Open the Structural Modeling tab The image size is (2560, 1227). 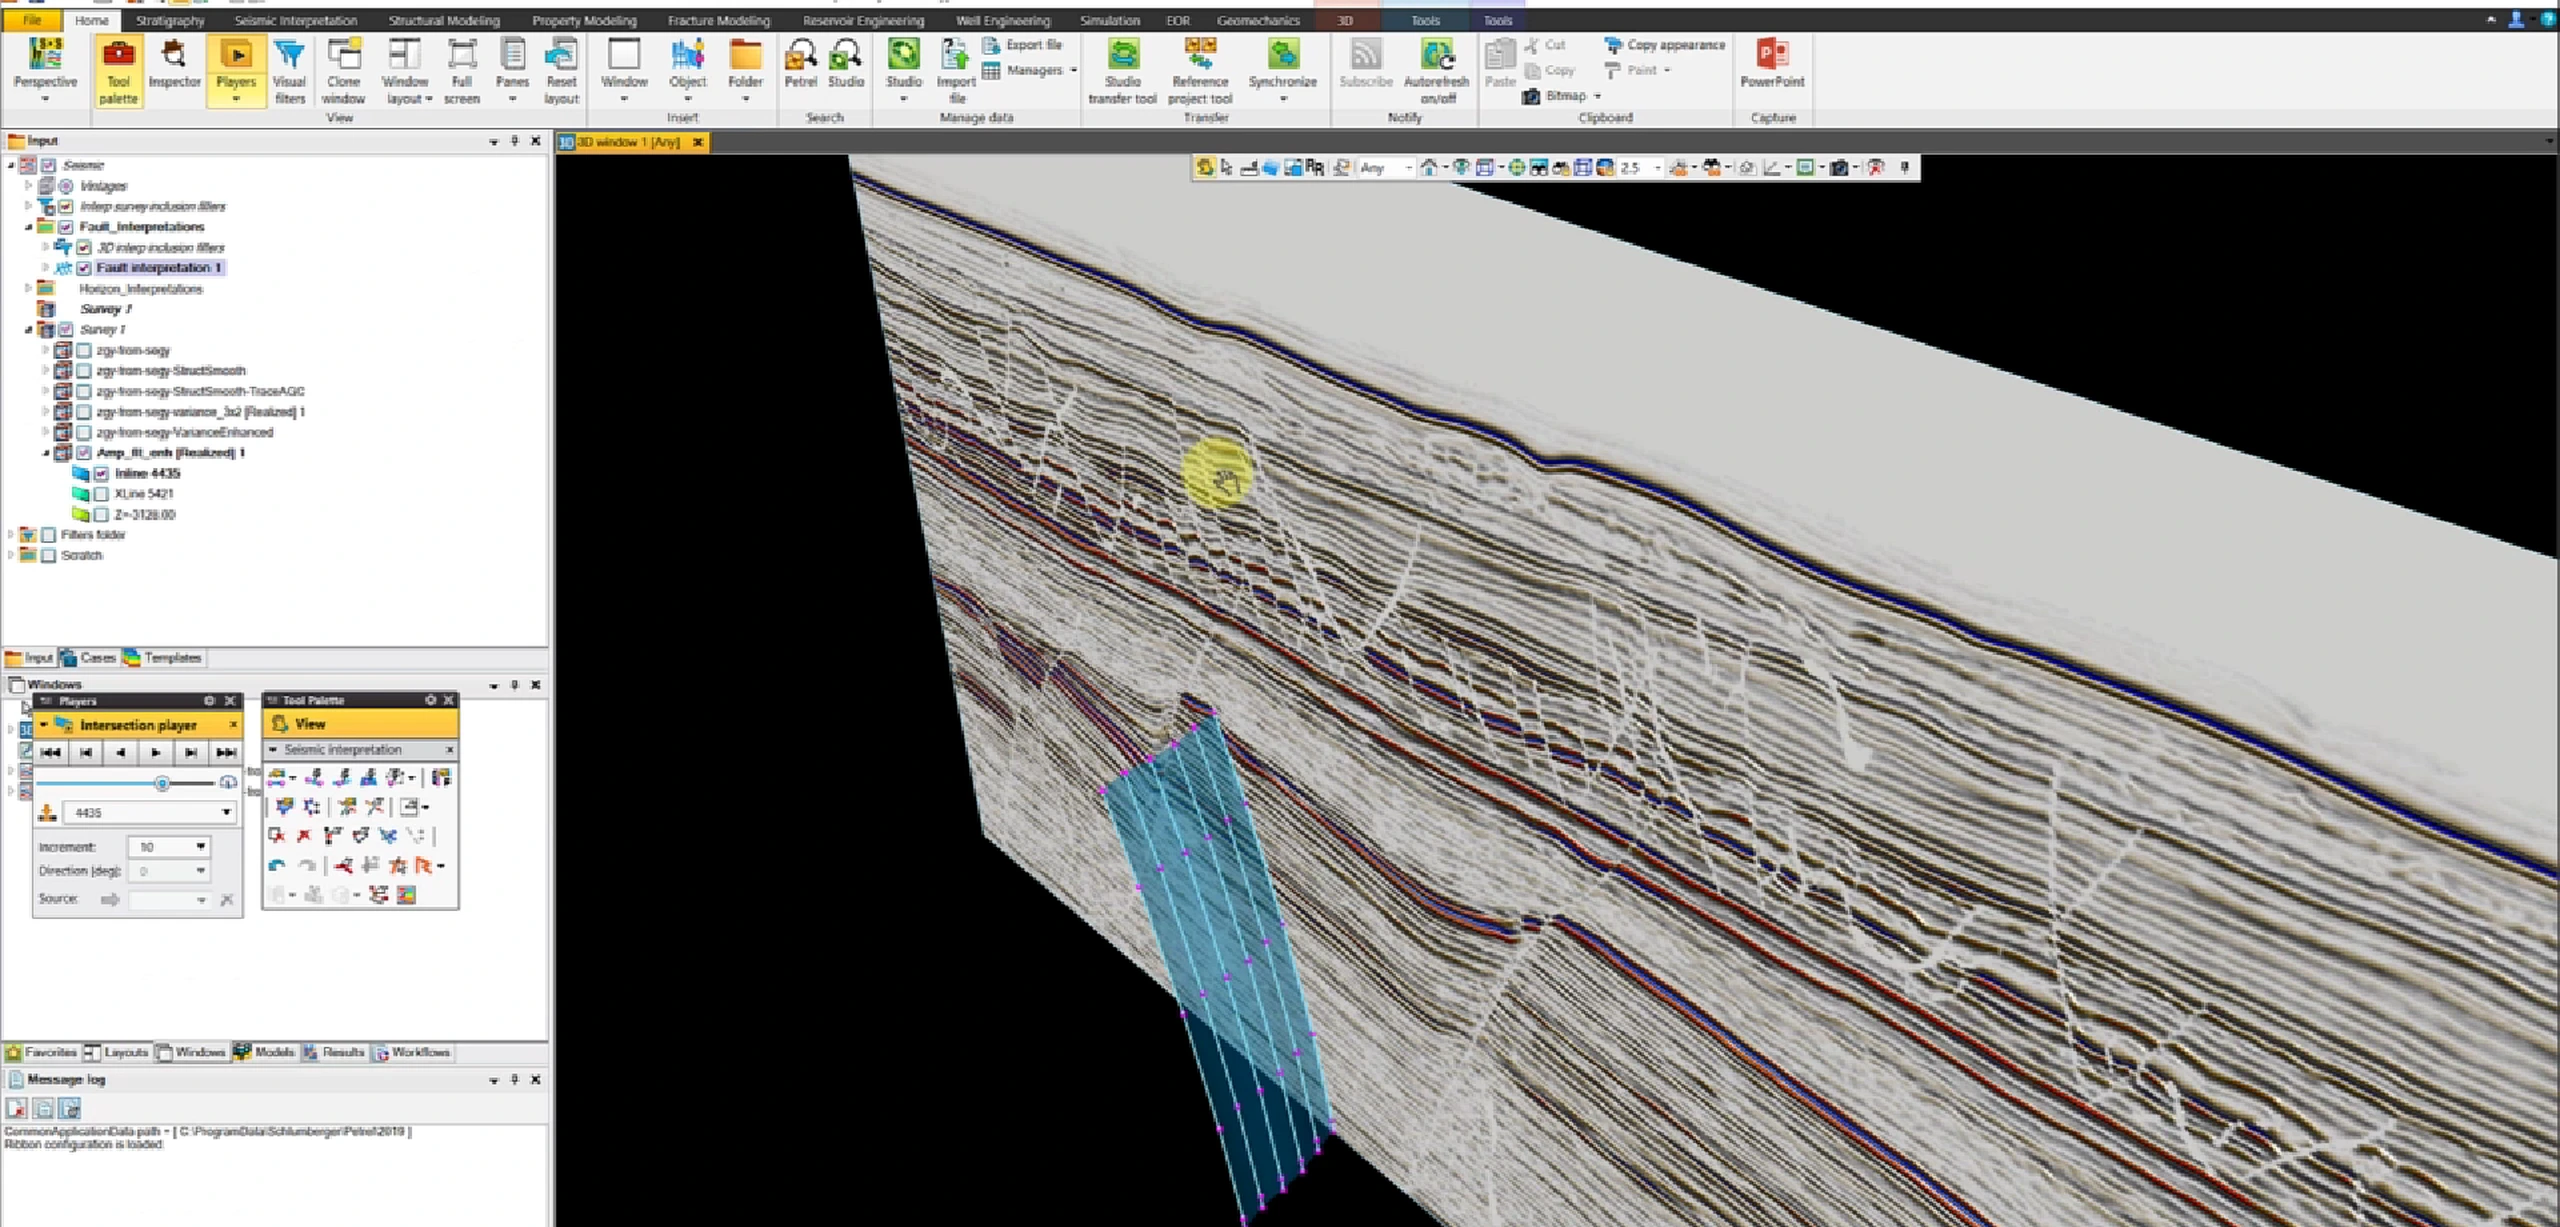[x=444, y=20]
